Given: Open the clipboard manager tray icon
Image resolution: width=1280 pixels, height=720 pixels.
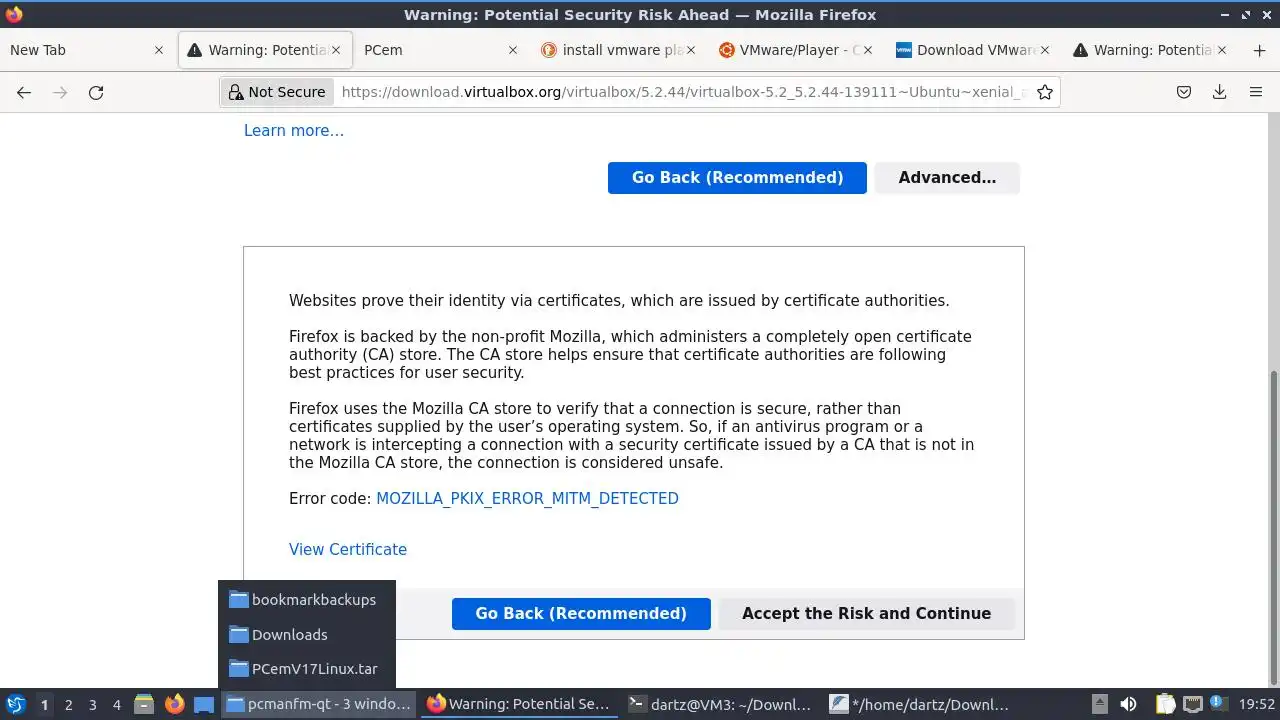Looking at the screenshot, I should pos(1165,704).
